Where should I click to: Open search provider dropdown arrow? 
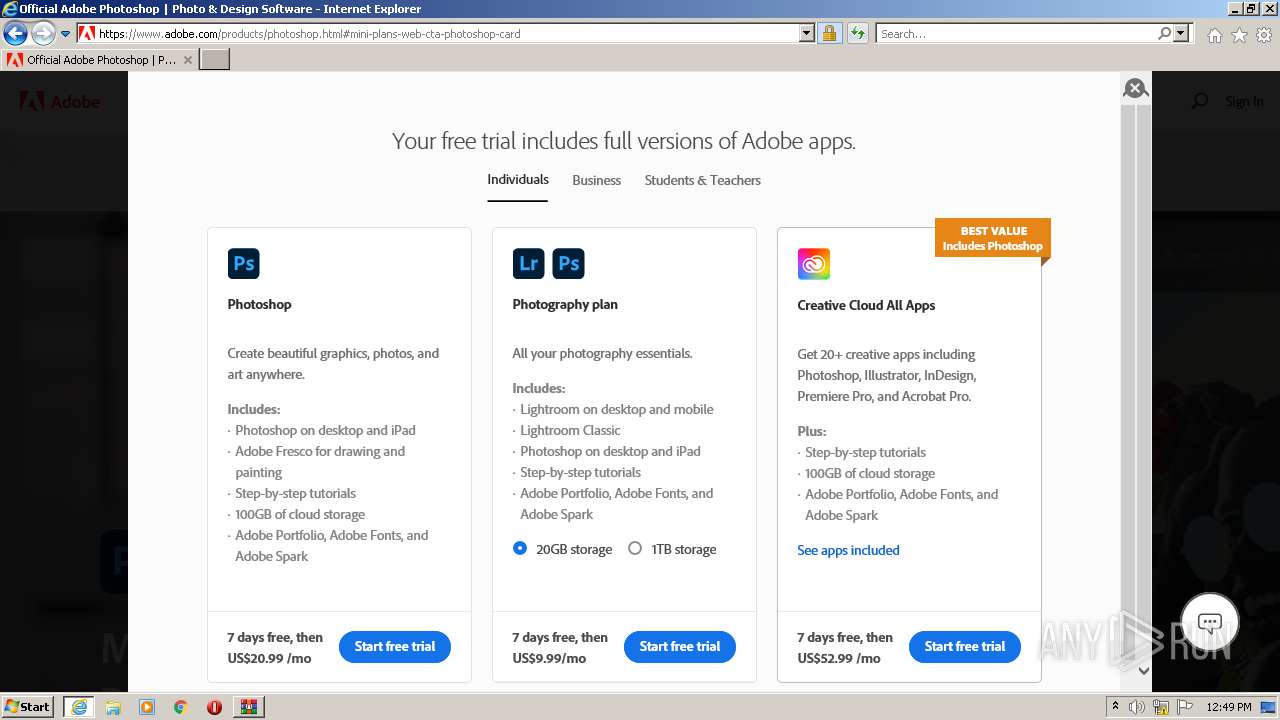click(x=1181, y=33)
